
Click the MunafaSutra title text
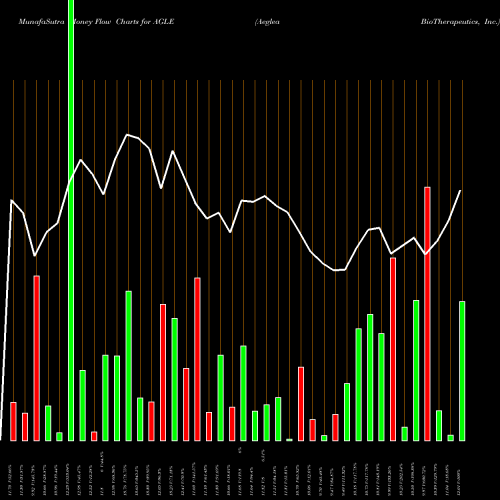tap(42, 22)
